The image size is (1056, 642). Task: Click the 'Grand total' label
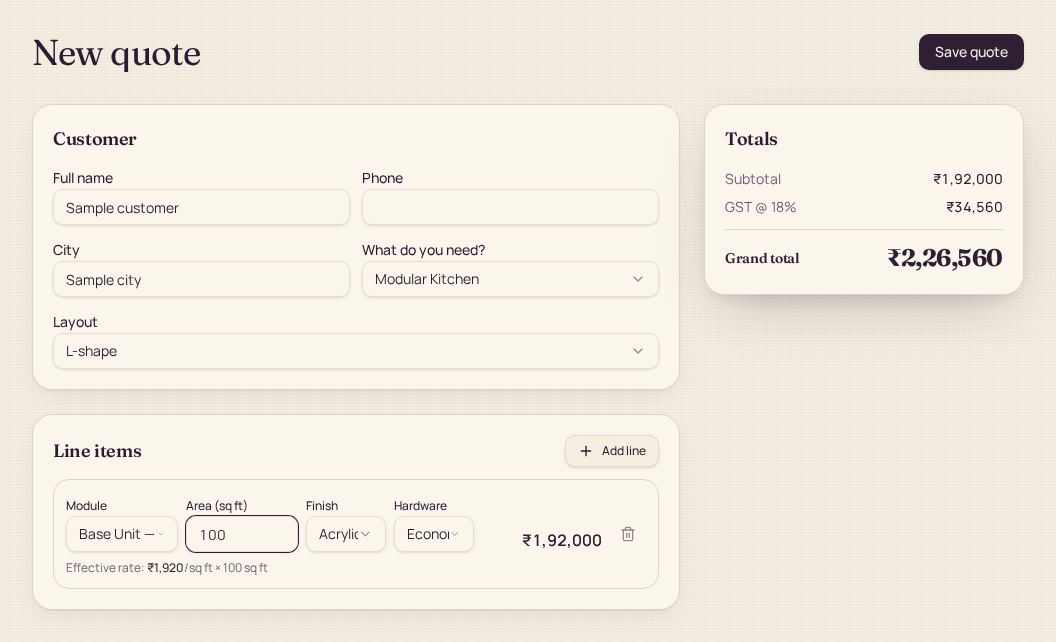click(762, 259)
